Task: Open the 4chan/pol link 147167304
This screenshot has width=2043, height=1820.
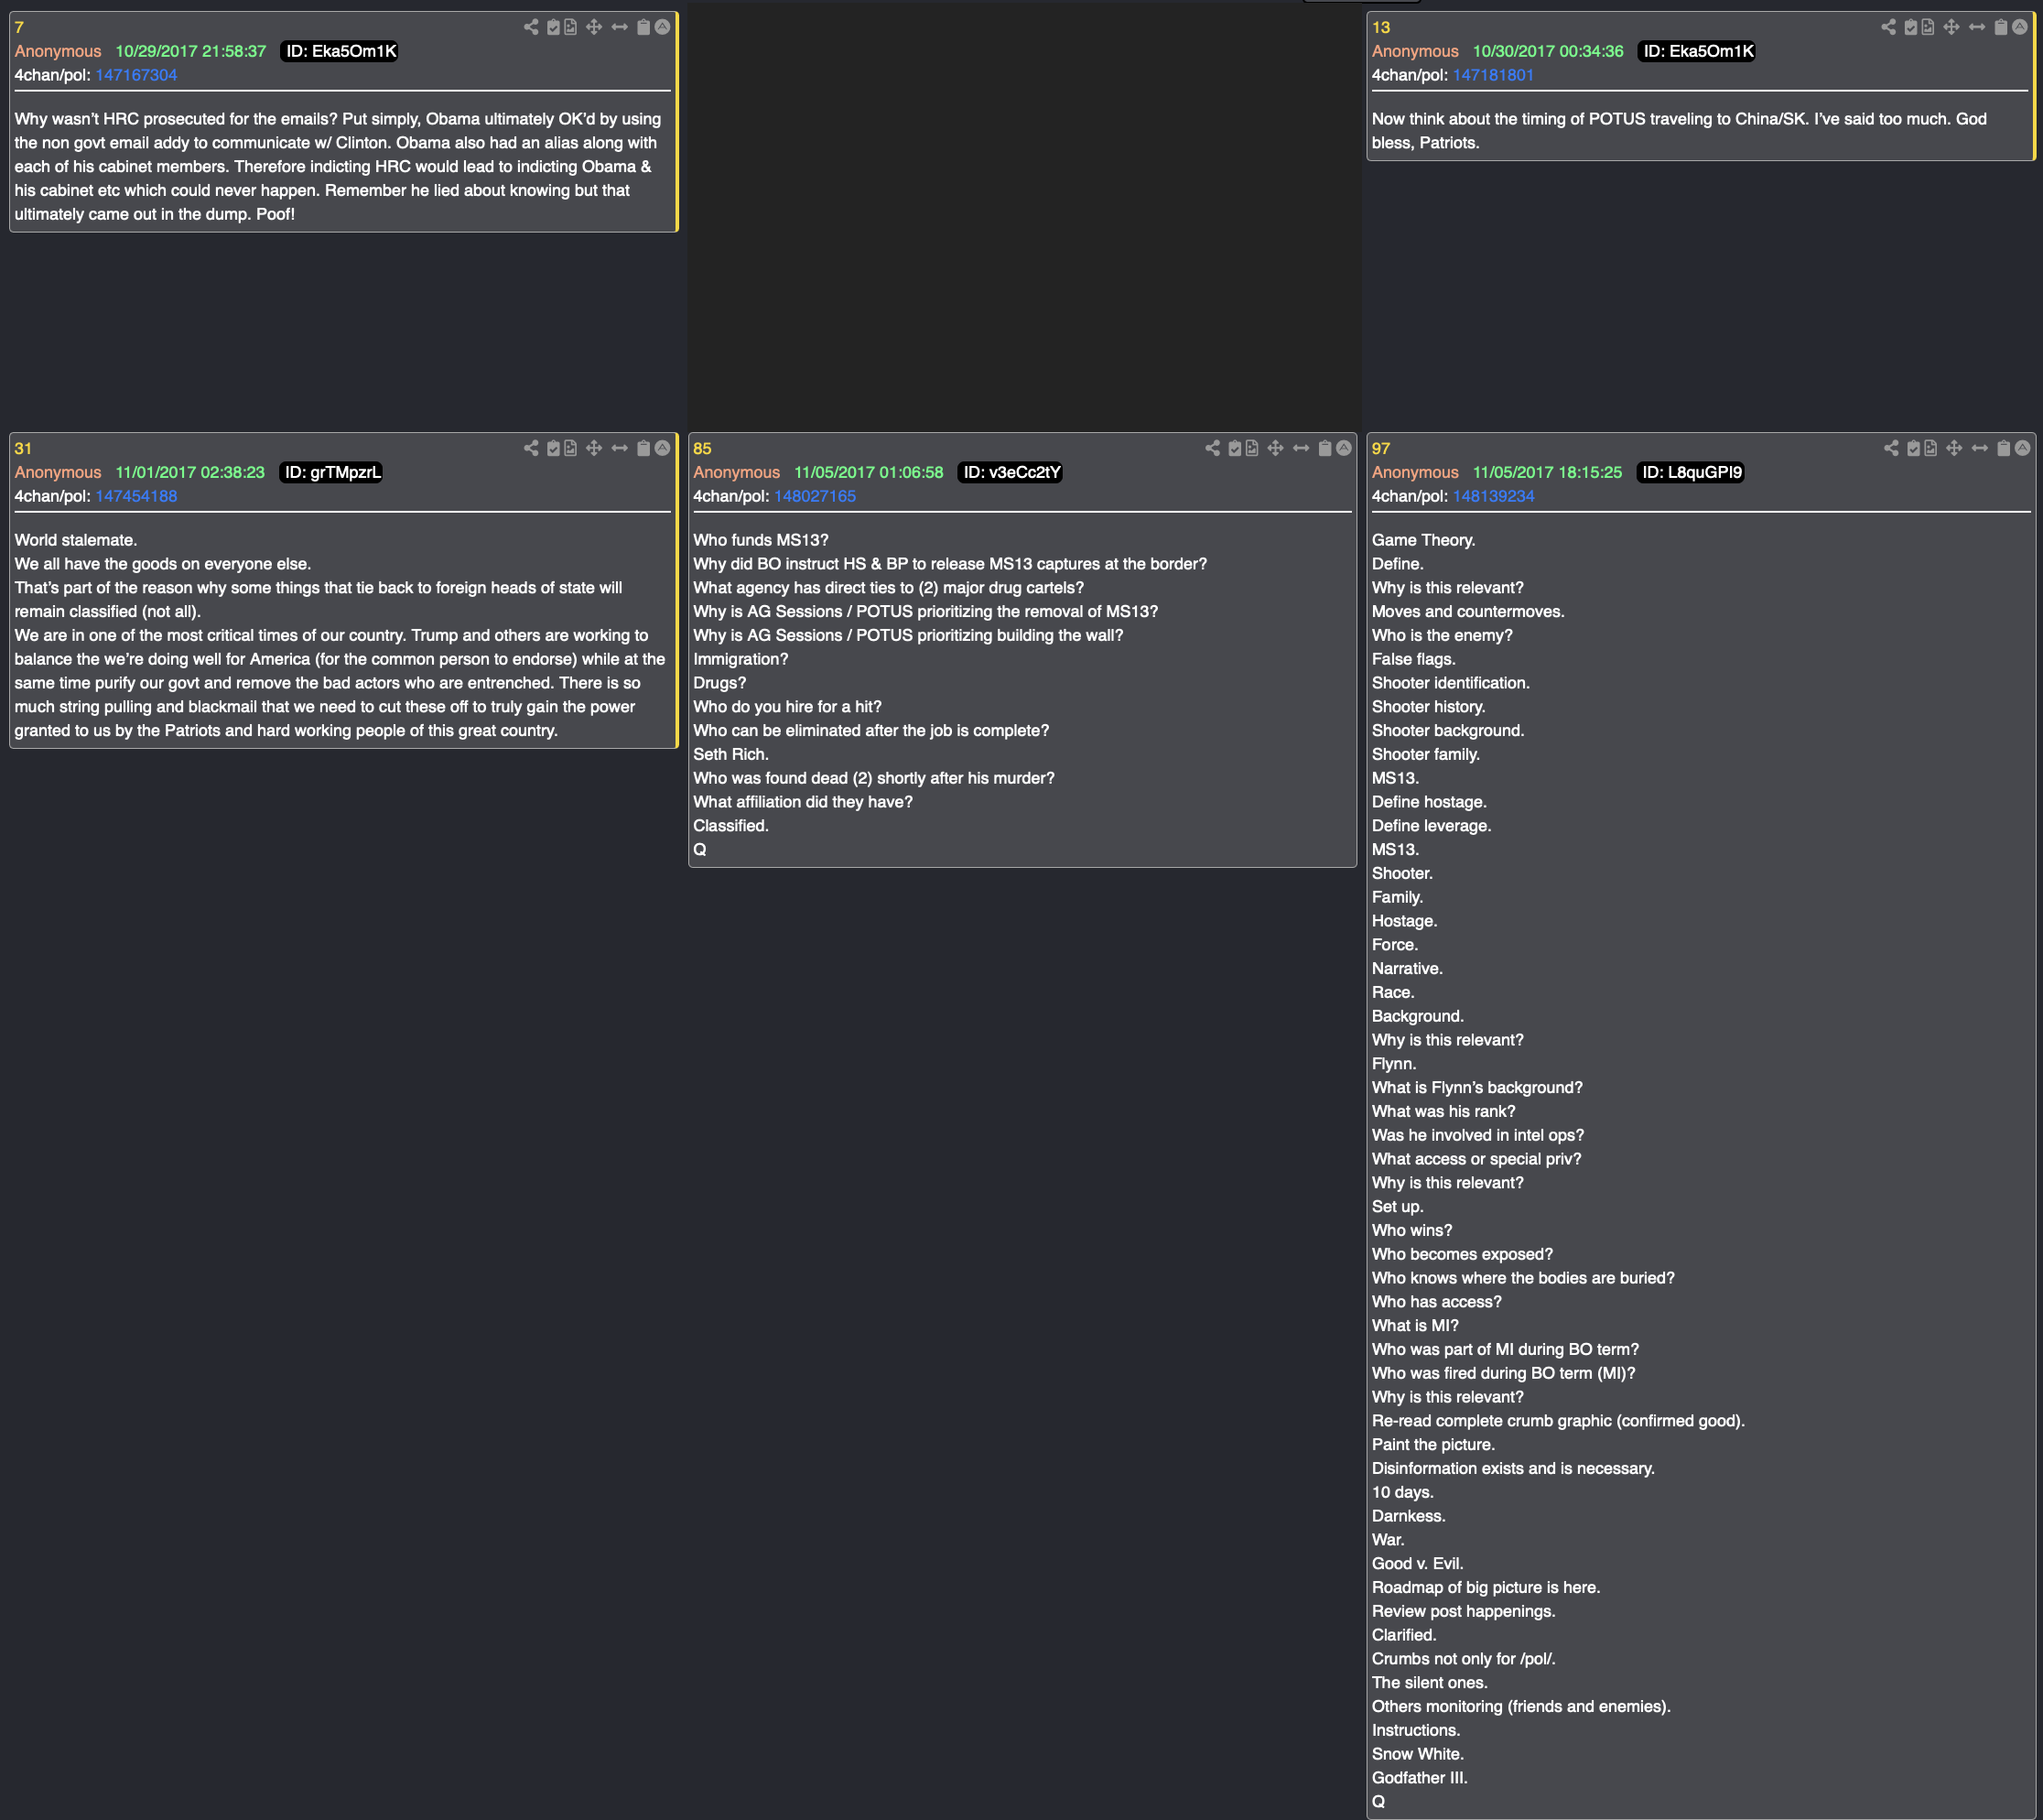Action: pos(136,75)
